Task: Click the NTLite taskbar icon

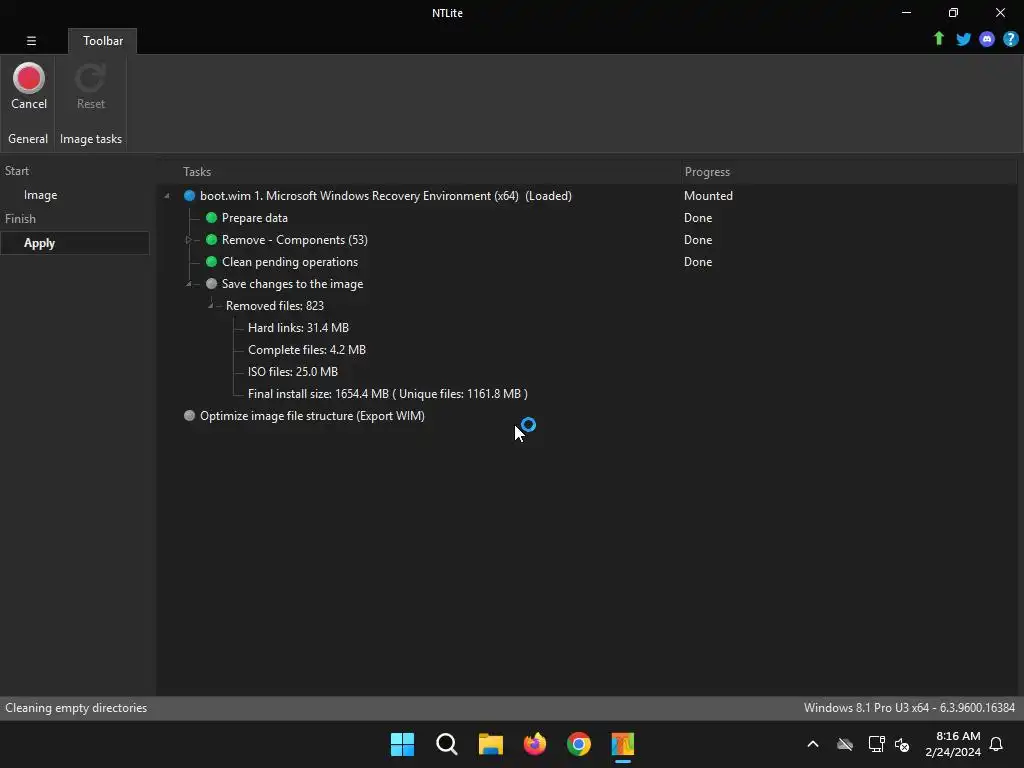Action: 623,744
